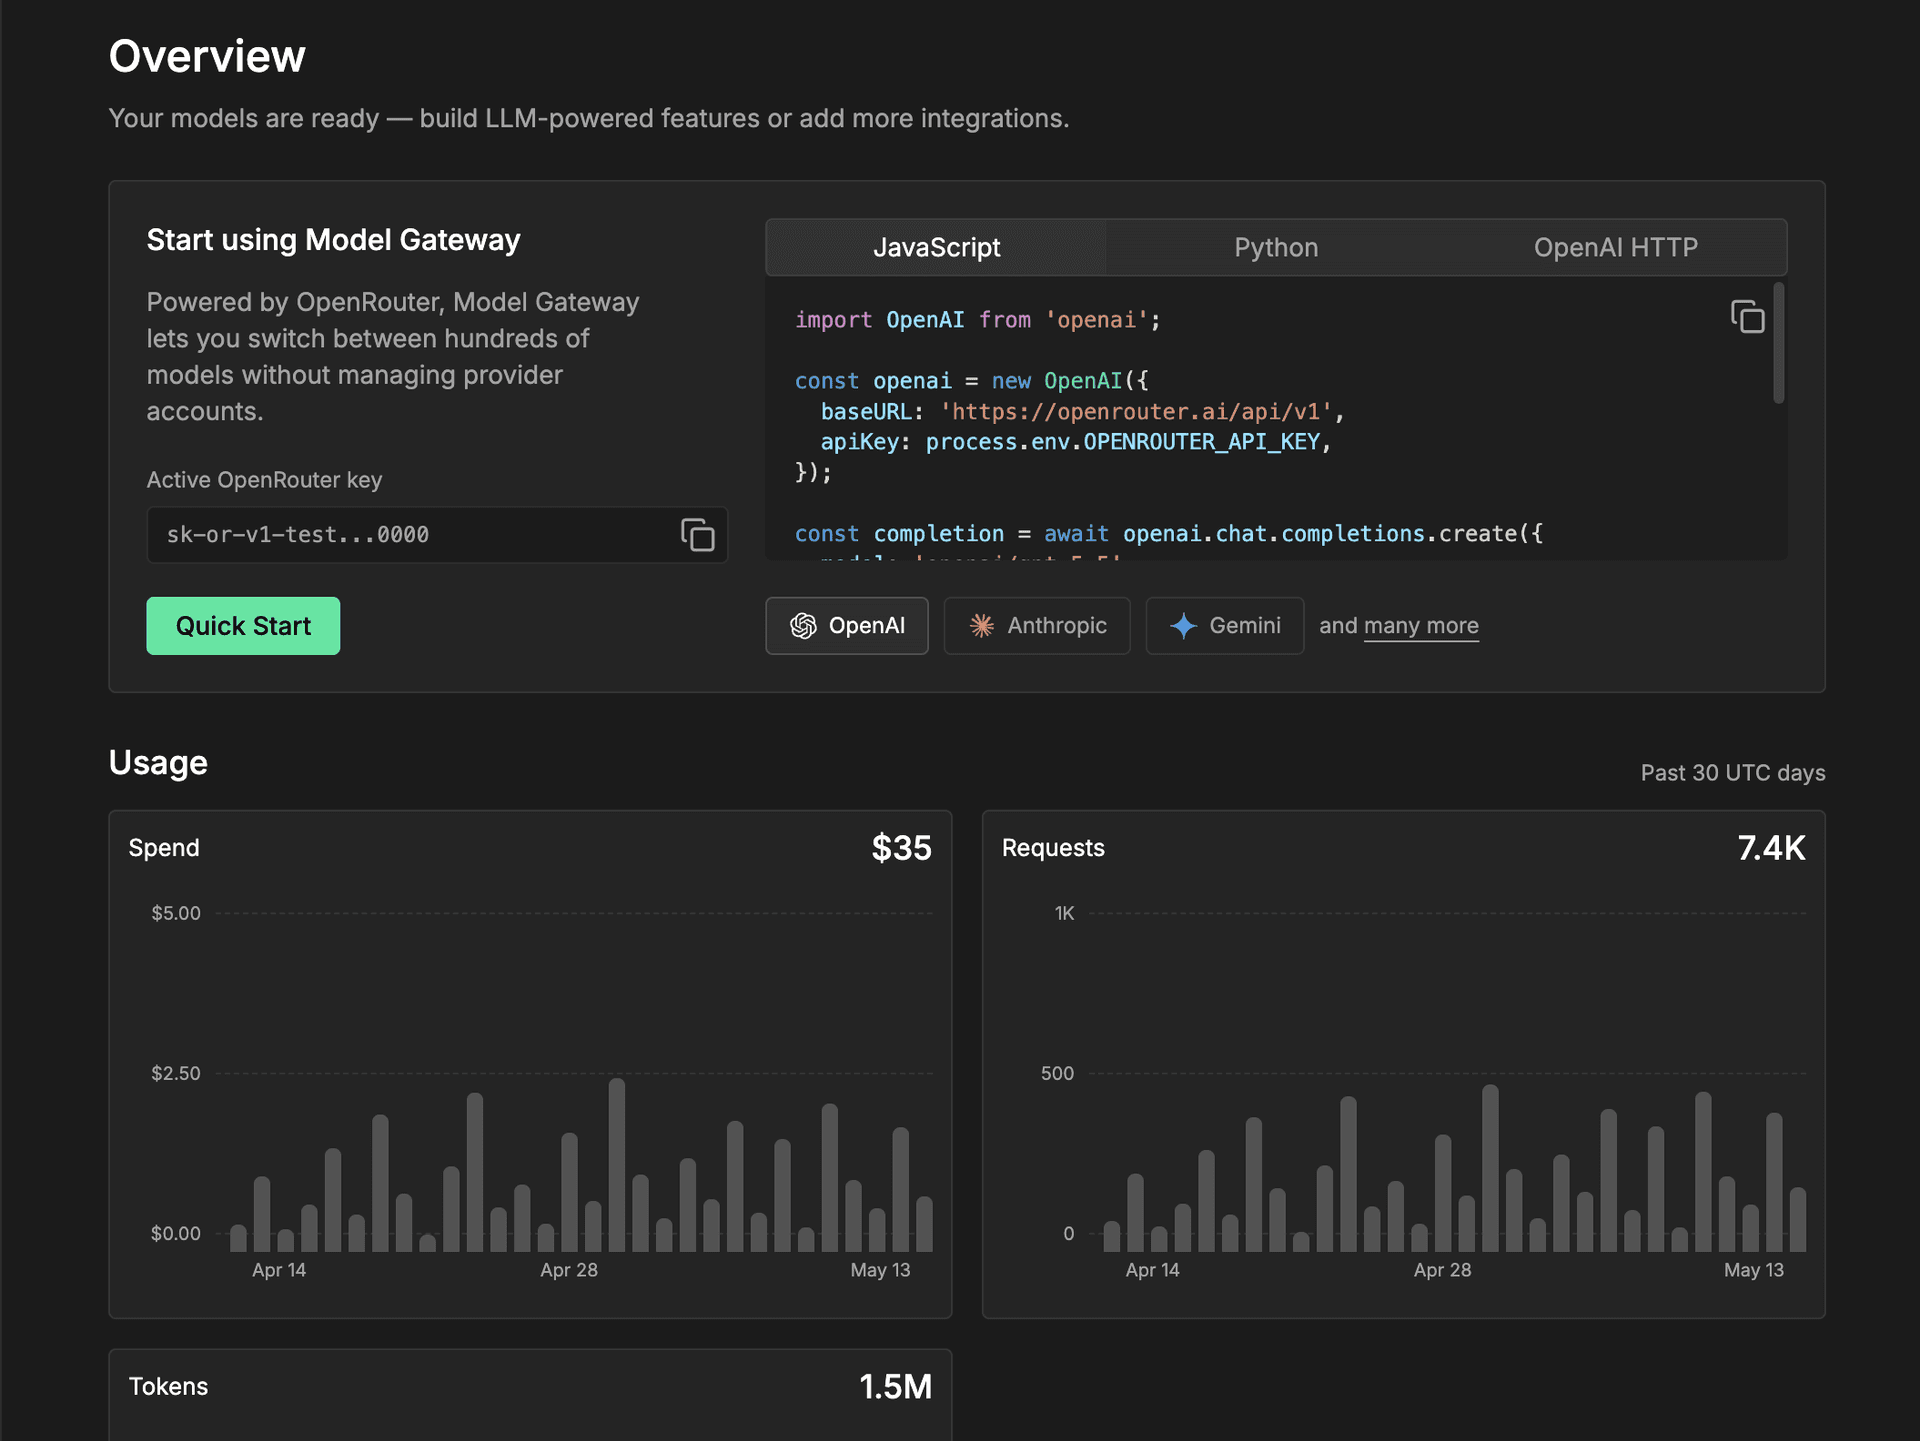Click the Quick Start button
Viewport: 1920px width, 1441px height.
coord(243,626)
